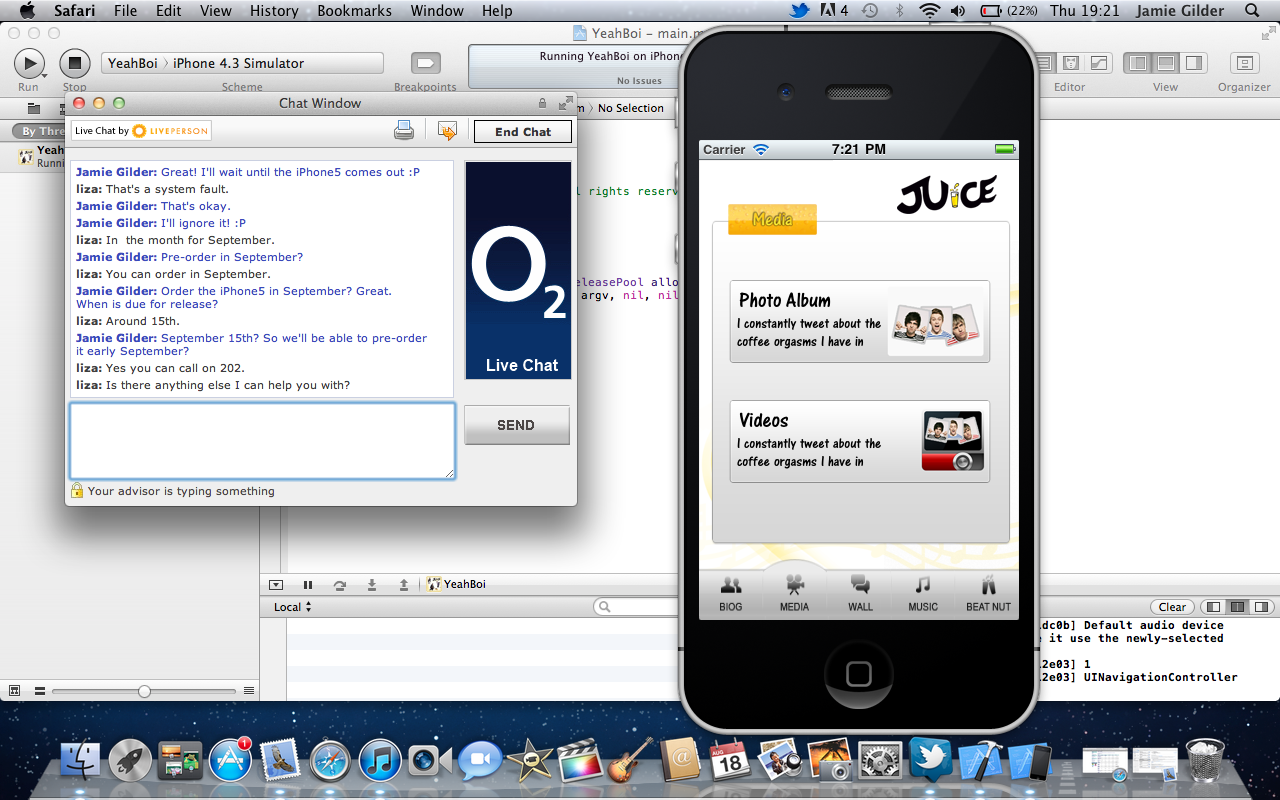Open the Wi-Fi status menu
This screenshot has height=800, width=1280.
pyautogui.click(x=930, y=11)
